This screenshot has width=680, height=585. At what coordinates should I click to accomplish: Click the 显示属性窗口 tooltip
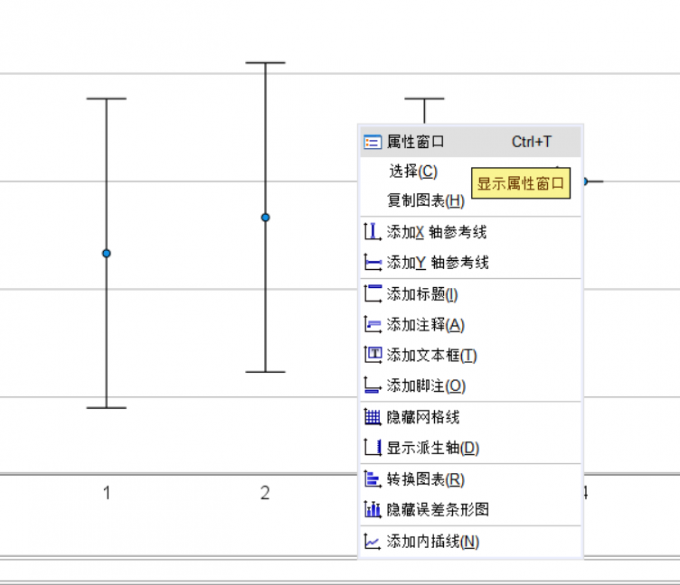point(520,183)
